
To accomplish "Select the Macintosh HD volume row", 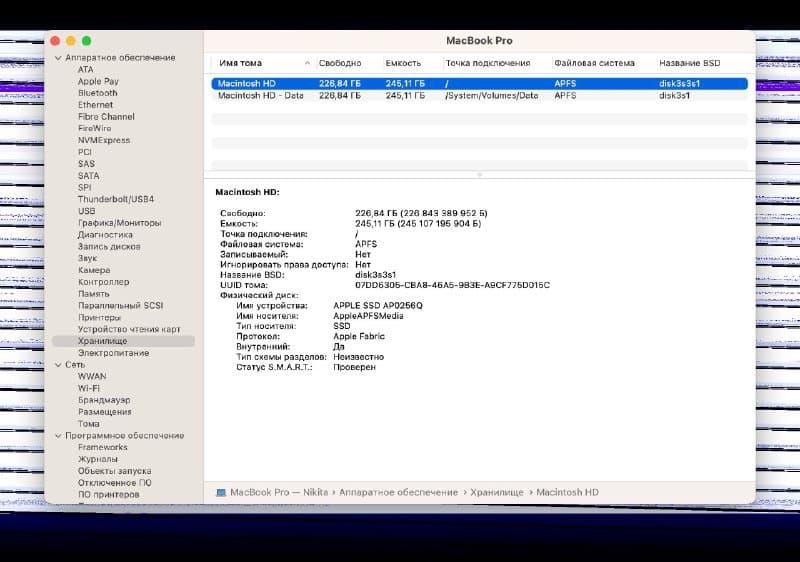I will pyautogui.click(x=480, y=84).
